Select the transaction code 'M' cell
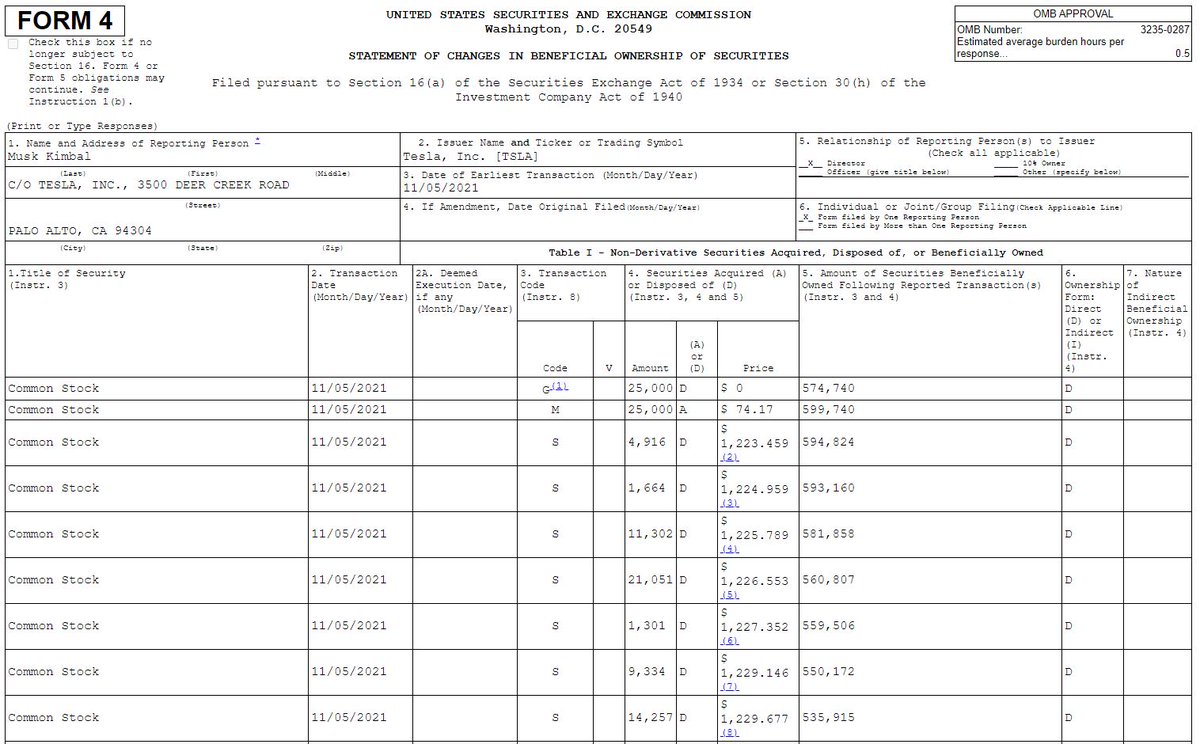The width and height of the screenshot is (1200, 744). point(555,410)
